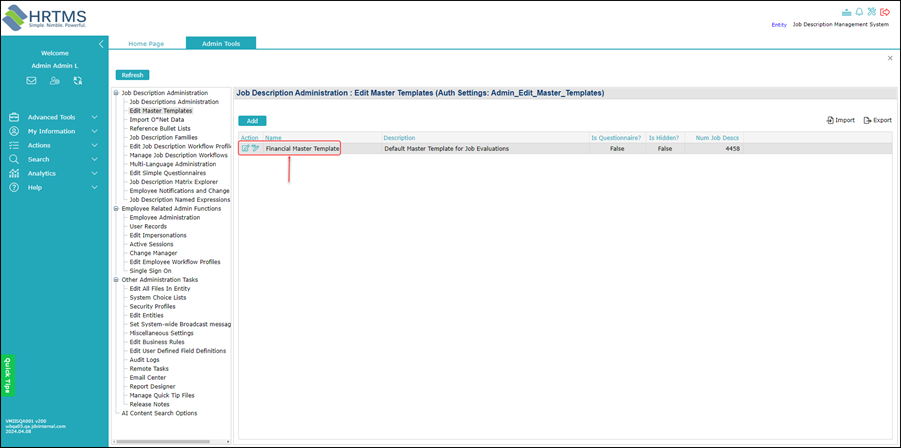The width and height of the screenshot is (901, 448).
Task: Select the Admin Tools tab
Action: point(221,44)
